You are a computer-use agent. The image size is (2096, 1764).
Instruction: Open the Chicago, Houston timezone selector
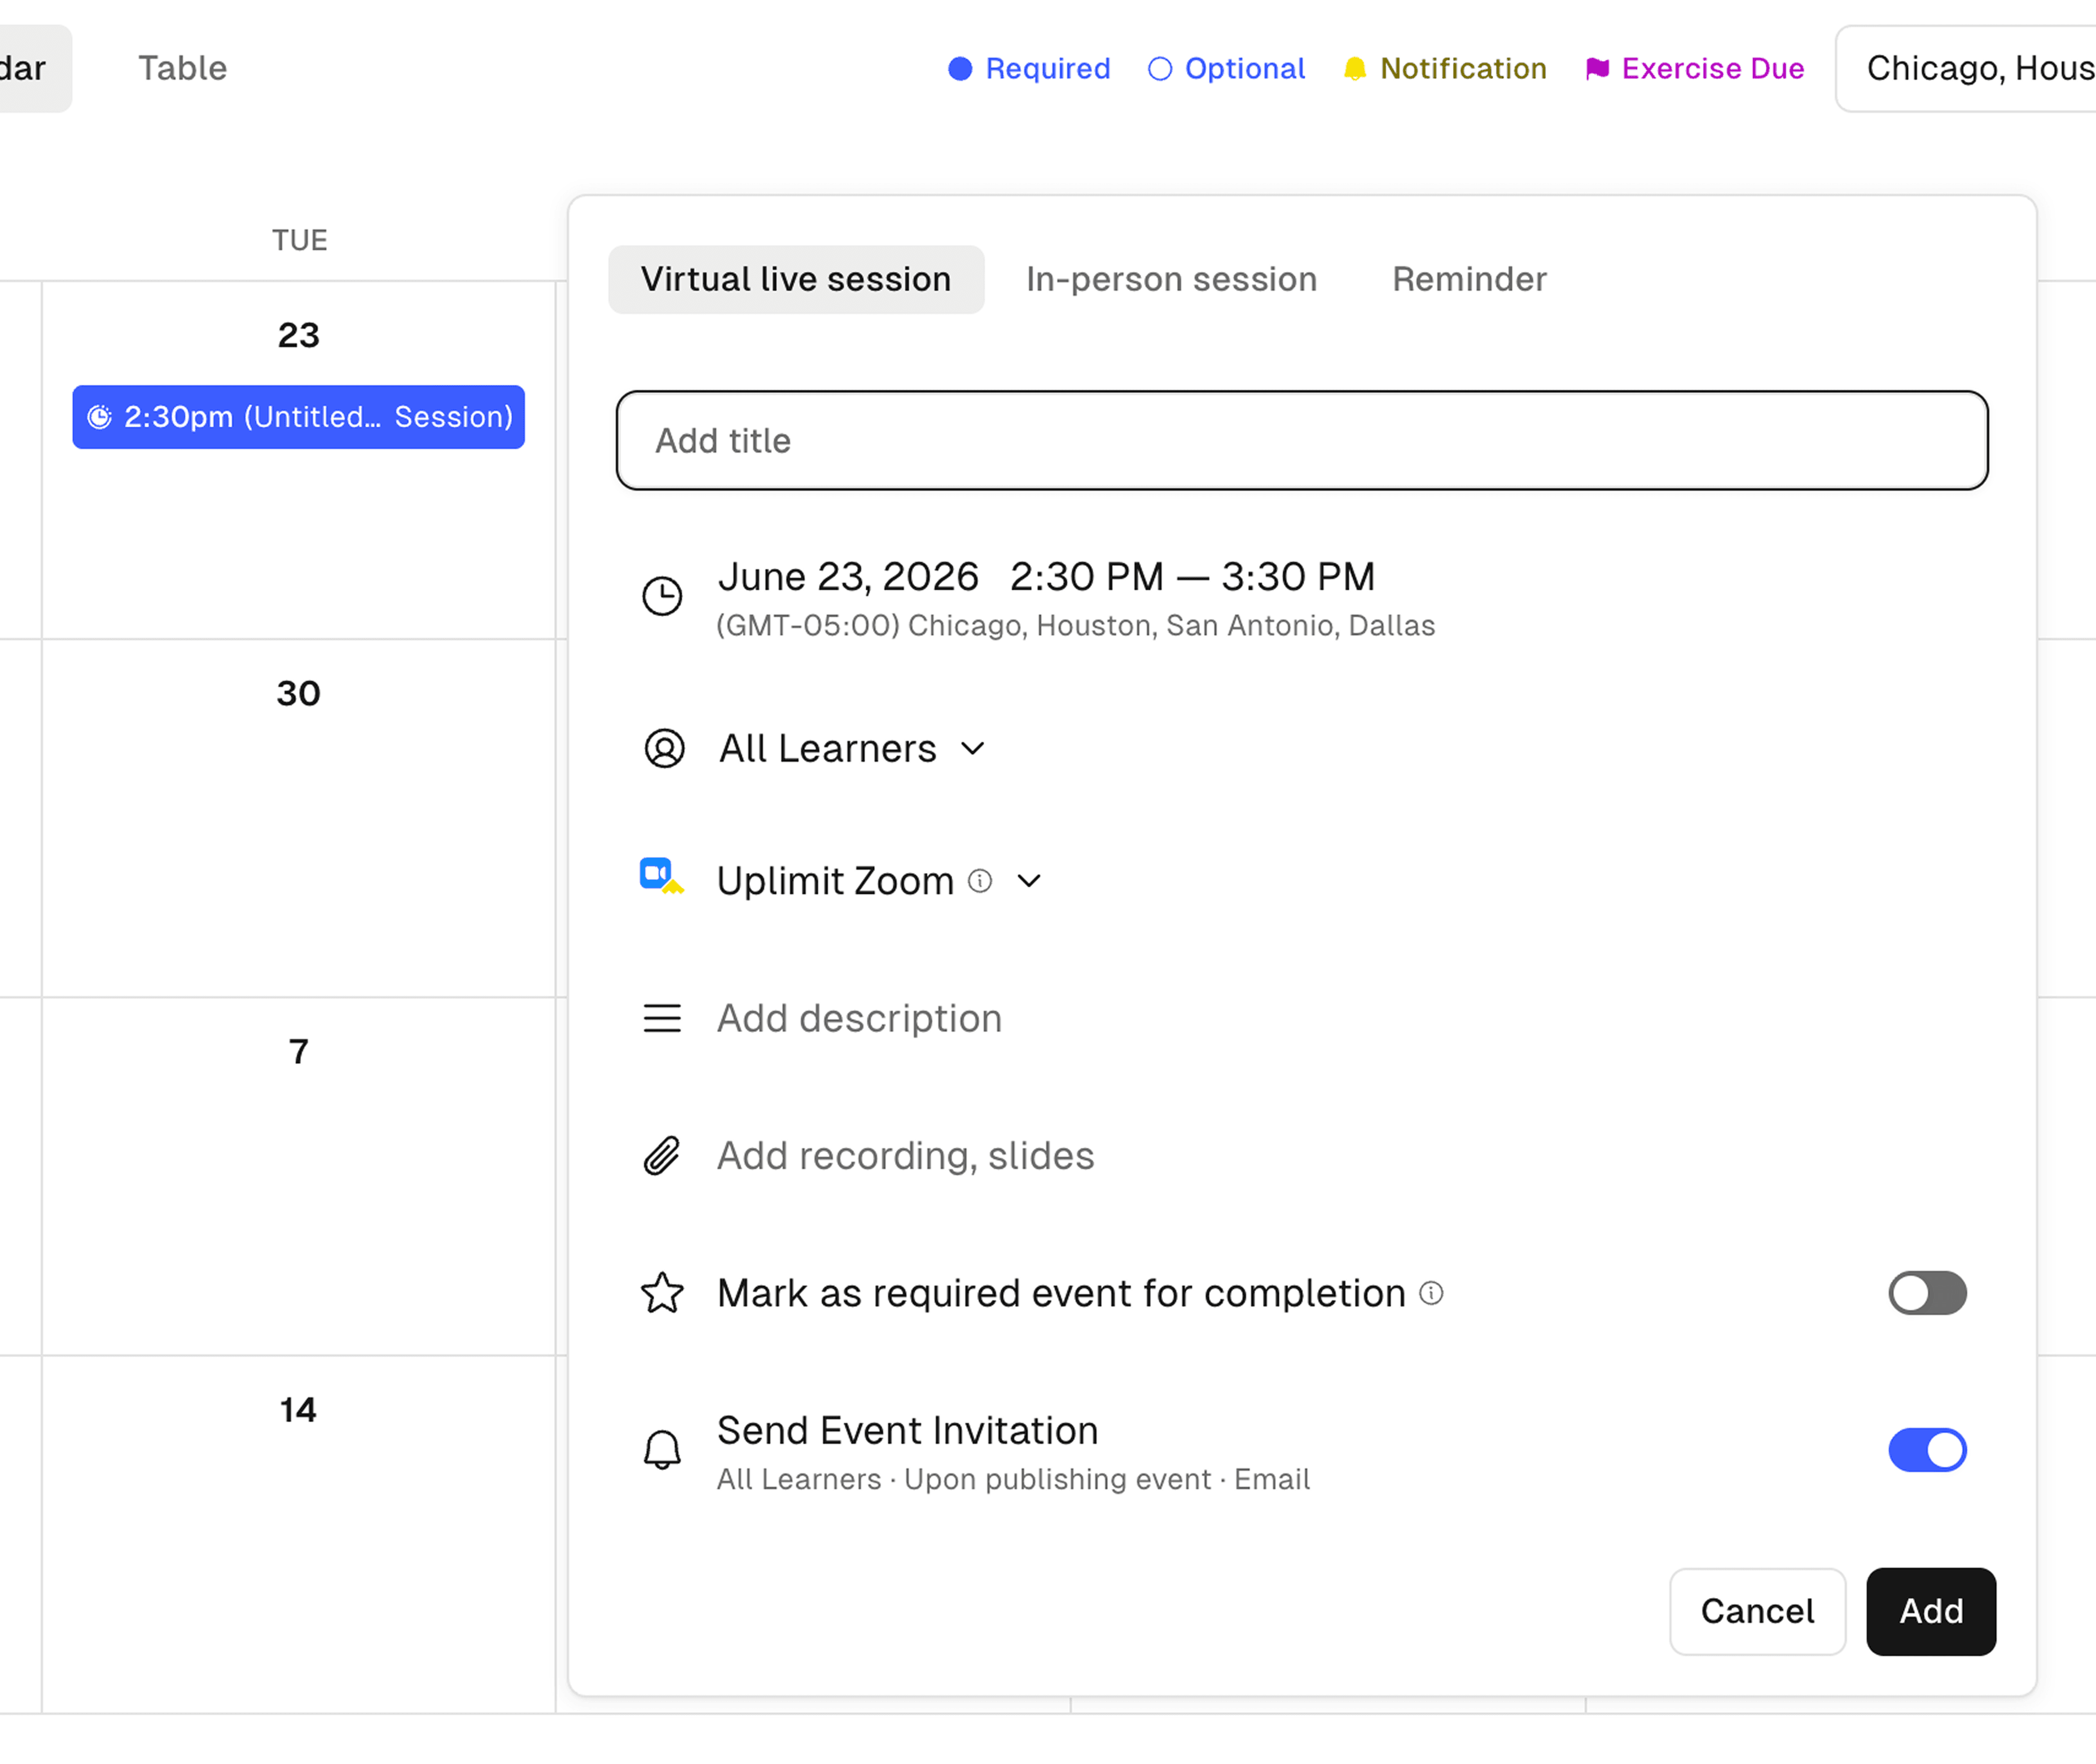[1966, 68]
